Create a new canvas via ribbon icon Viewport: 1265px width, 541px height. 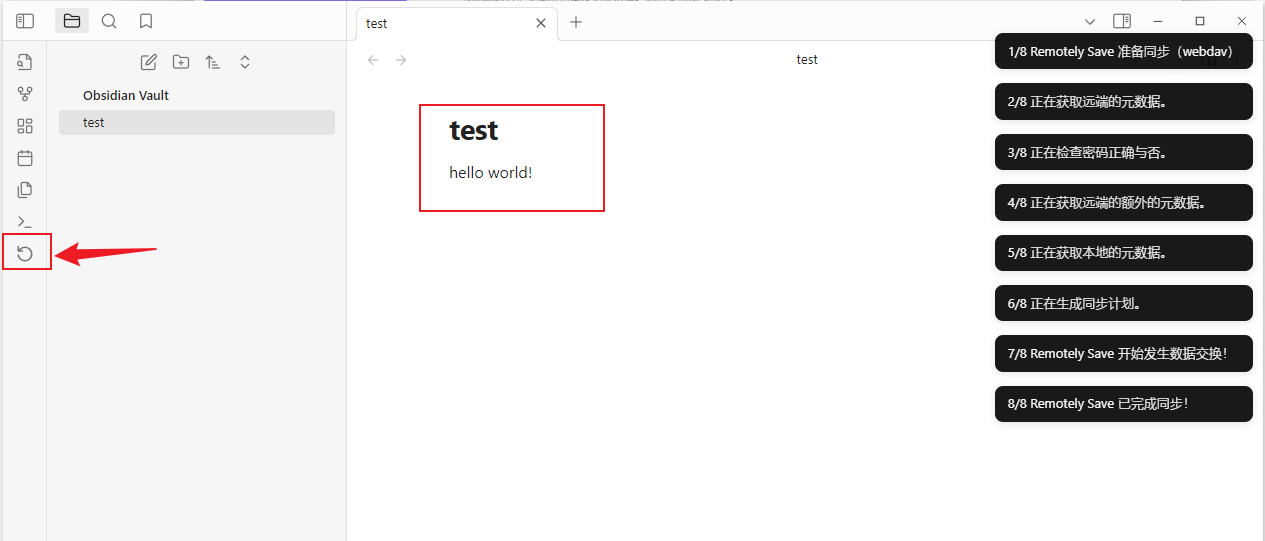[25, 126]
